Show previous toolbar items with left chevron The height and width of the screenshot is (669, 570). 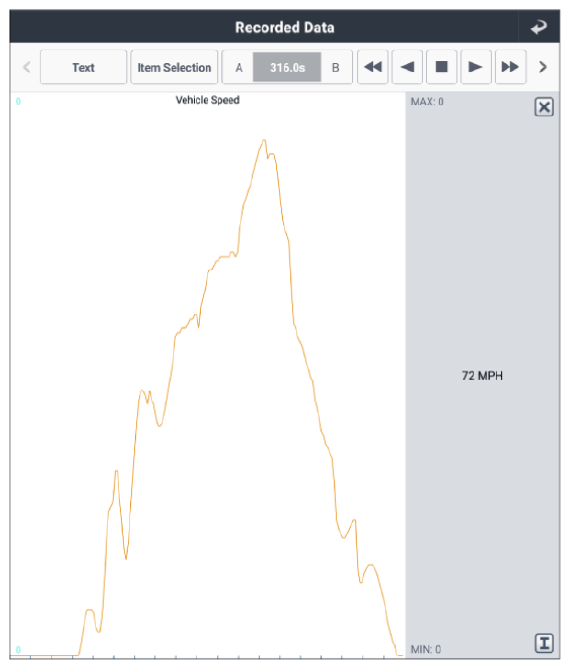pyautogui.click(x=27, y=67)
